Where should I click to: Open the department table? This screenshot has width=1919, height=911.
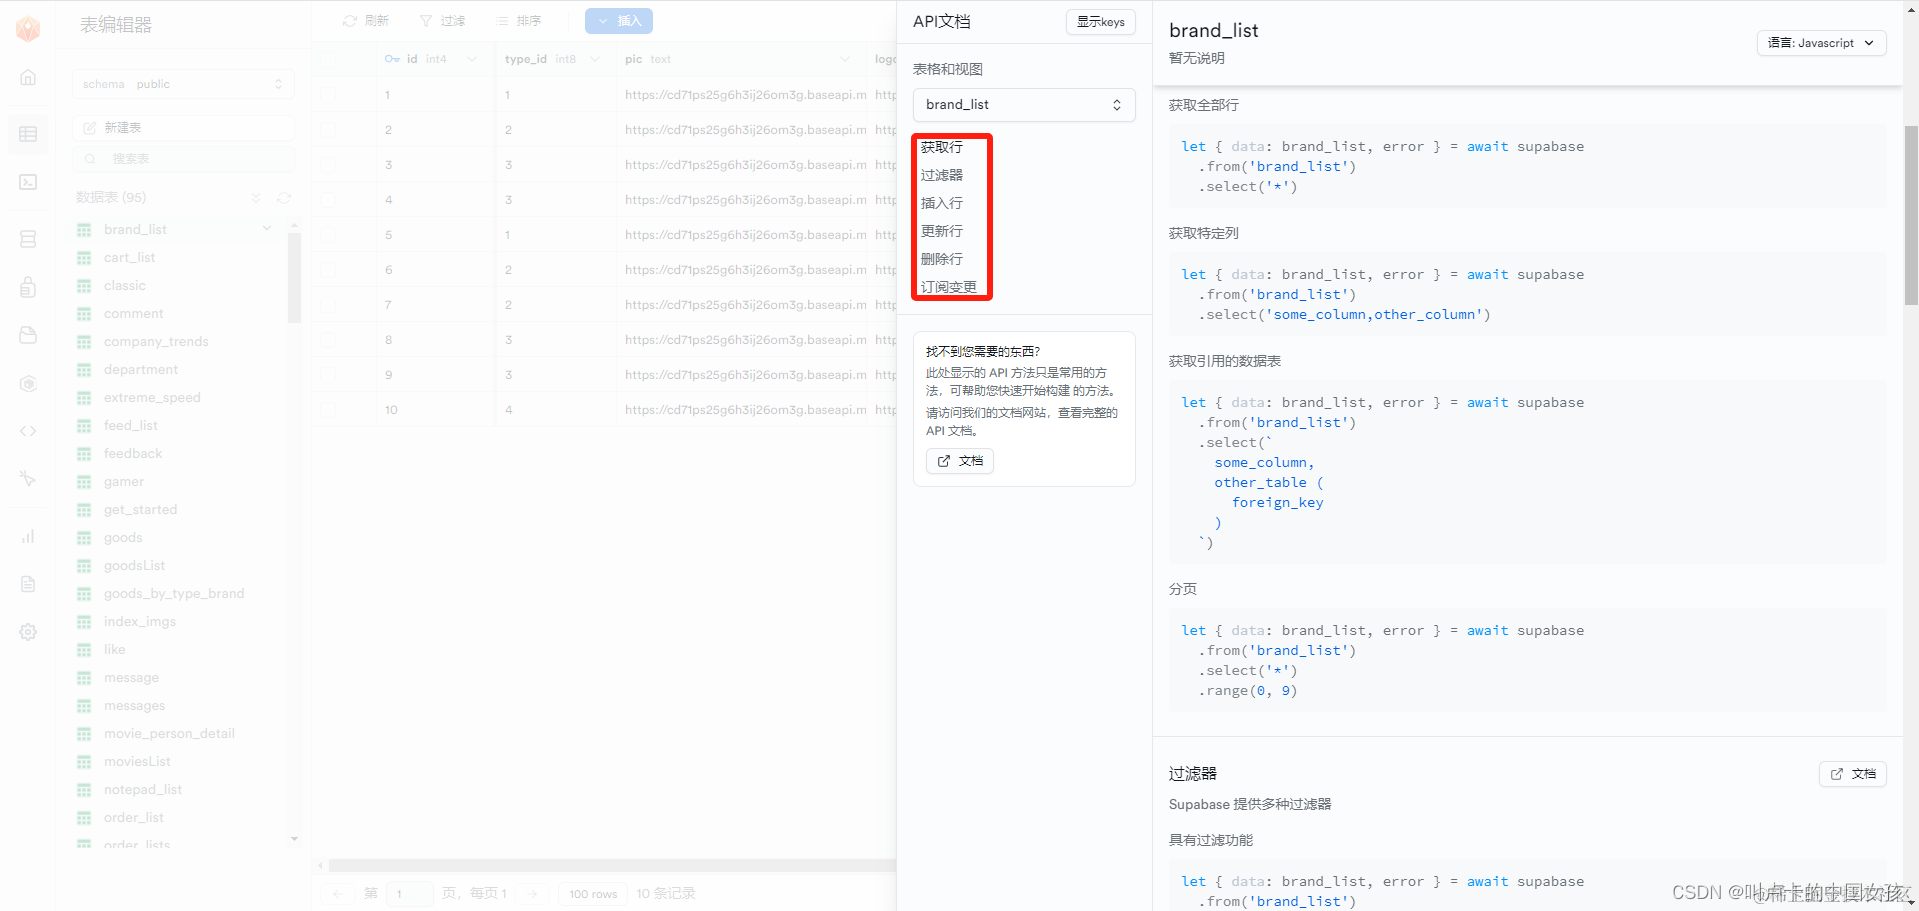pyautogui.click(x=141, y=370)
